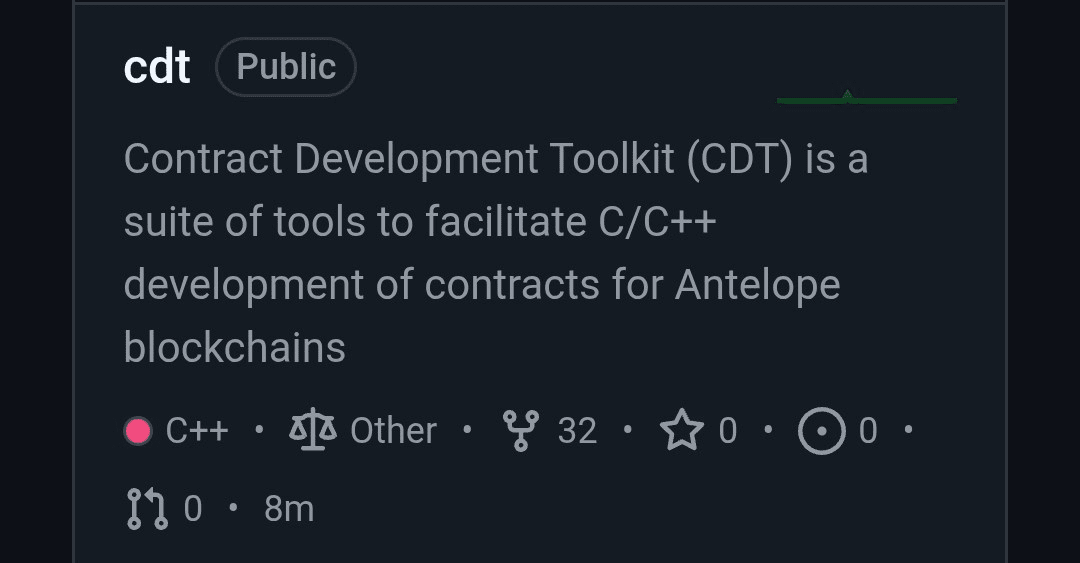Click the license balance scale icon

[x=313, y=429]
